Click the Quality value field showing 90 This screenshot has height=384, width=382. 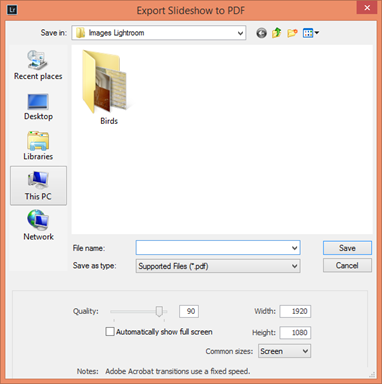(x=189, y=311)
